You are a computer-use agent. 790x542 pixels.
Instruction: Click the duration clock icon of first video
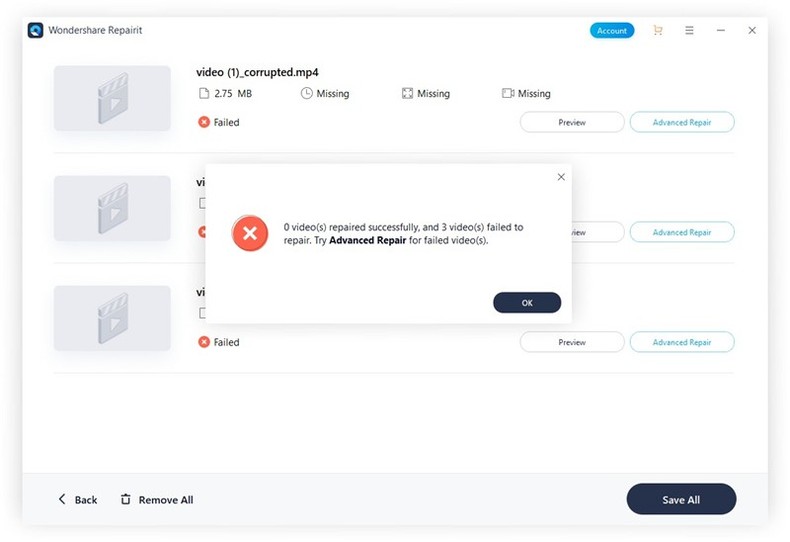coord(306,93)
